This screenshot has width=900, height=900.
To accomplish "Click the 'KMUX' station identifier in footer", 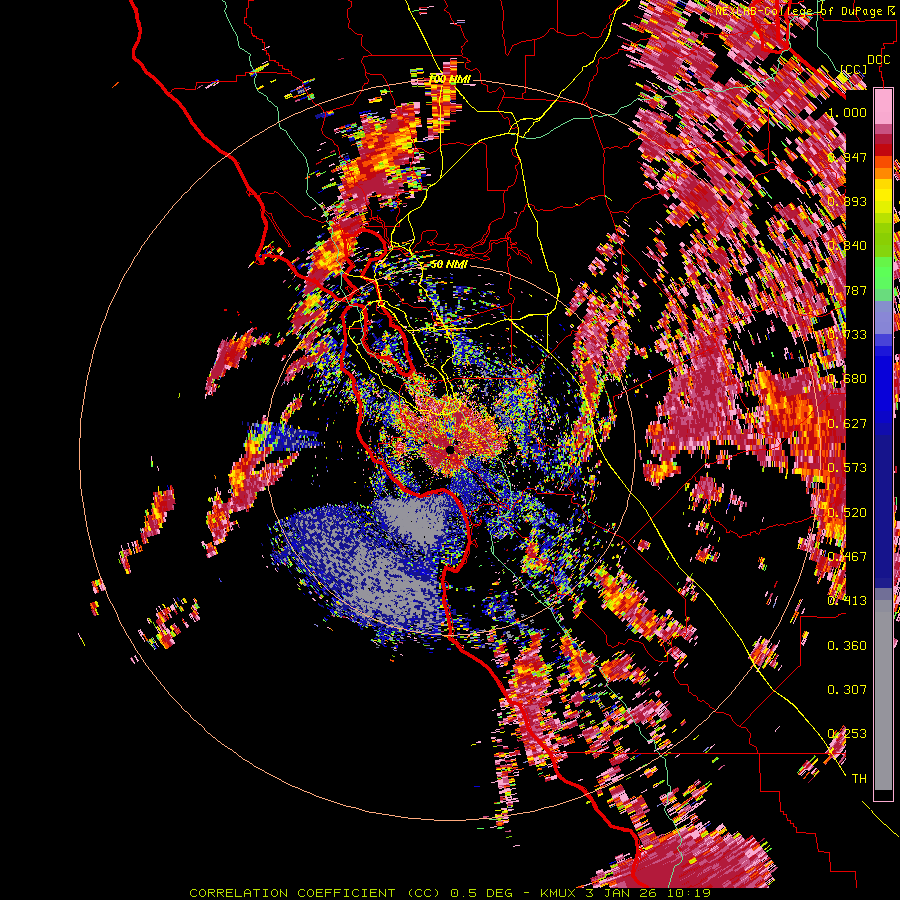I will pos(558,893).
